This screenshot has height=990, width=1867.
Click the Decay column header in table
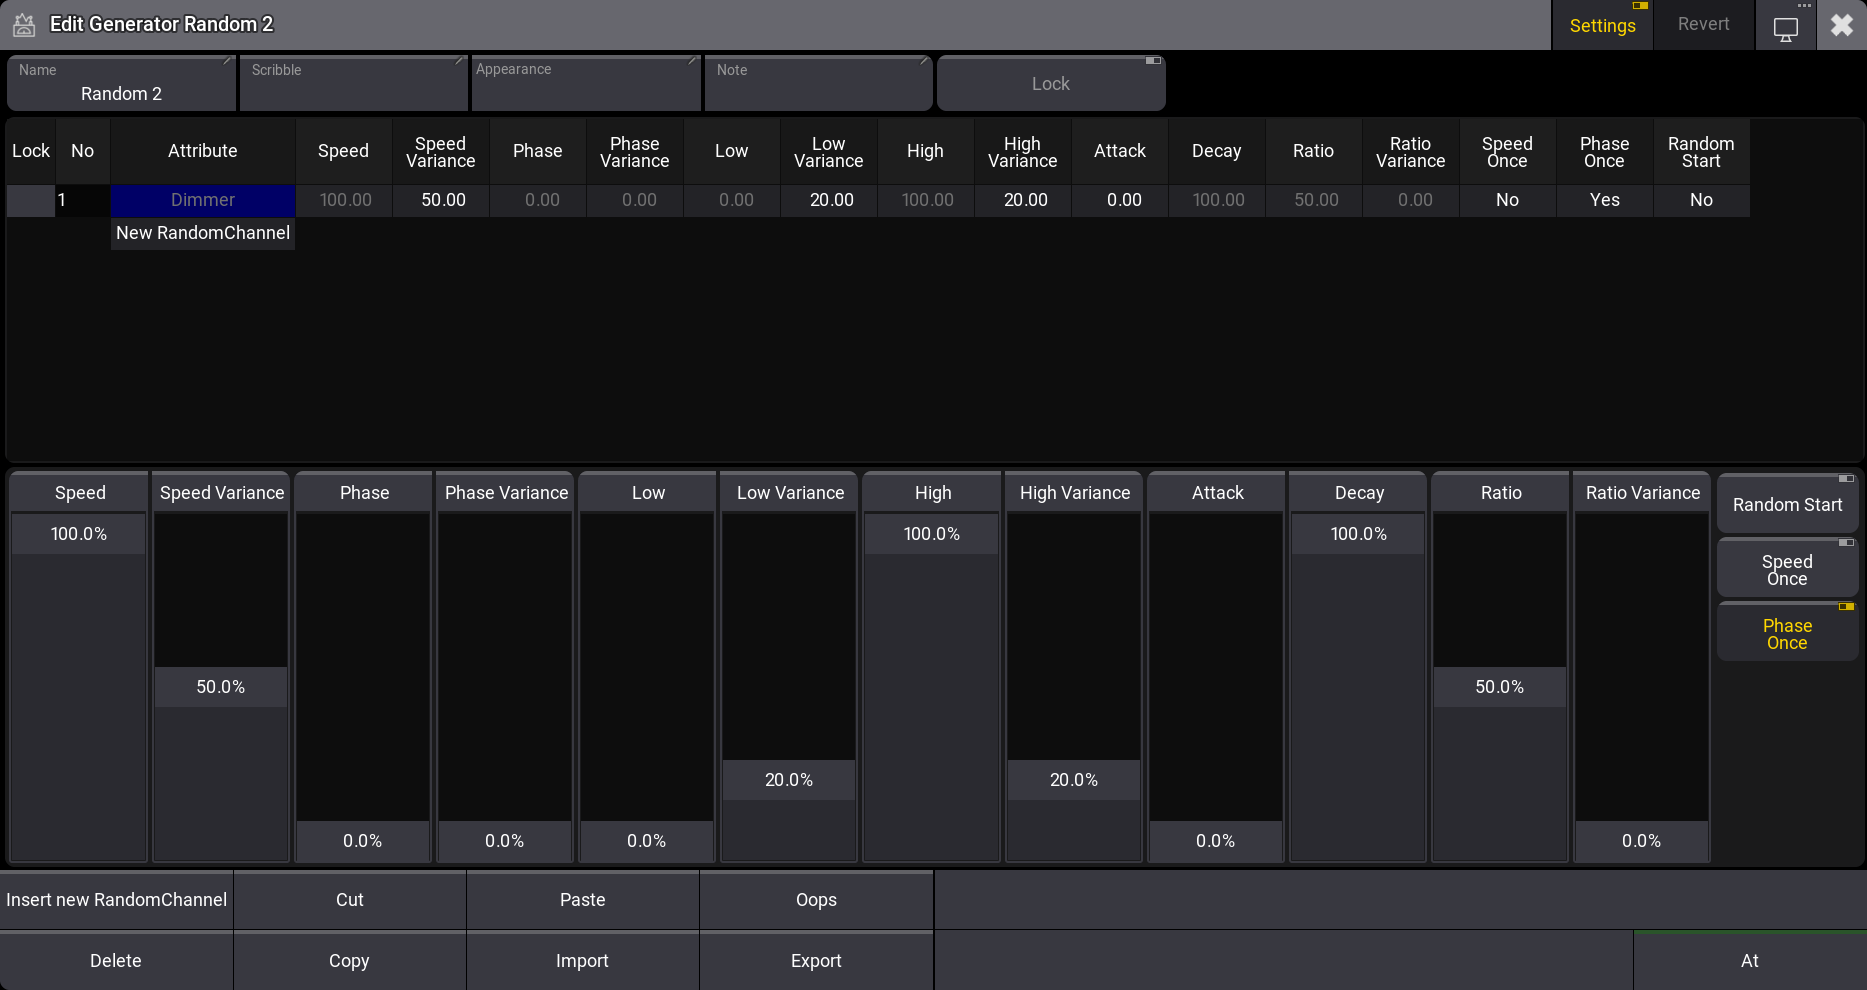pyautogui.click(x=1217, y=151)
